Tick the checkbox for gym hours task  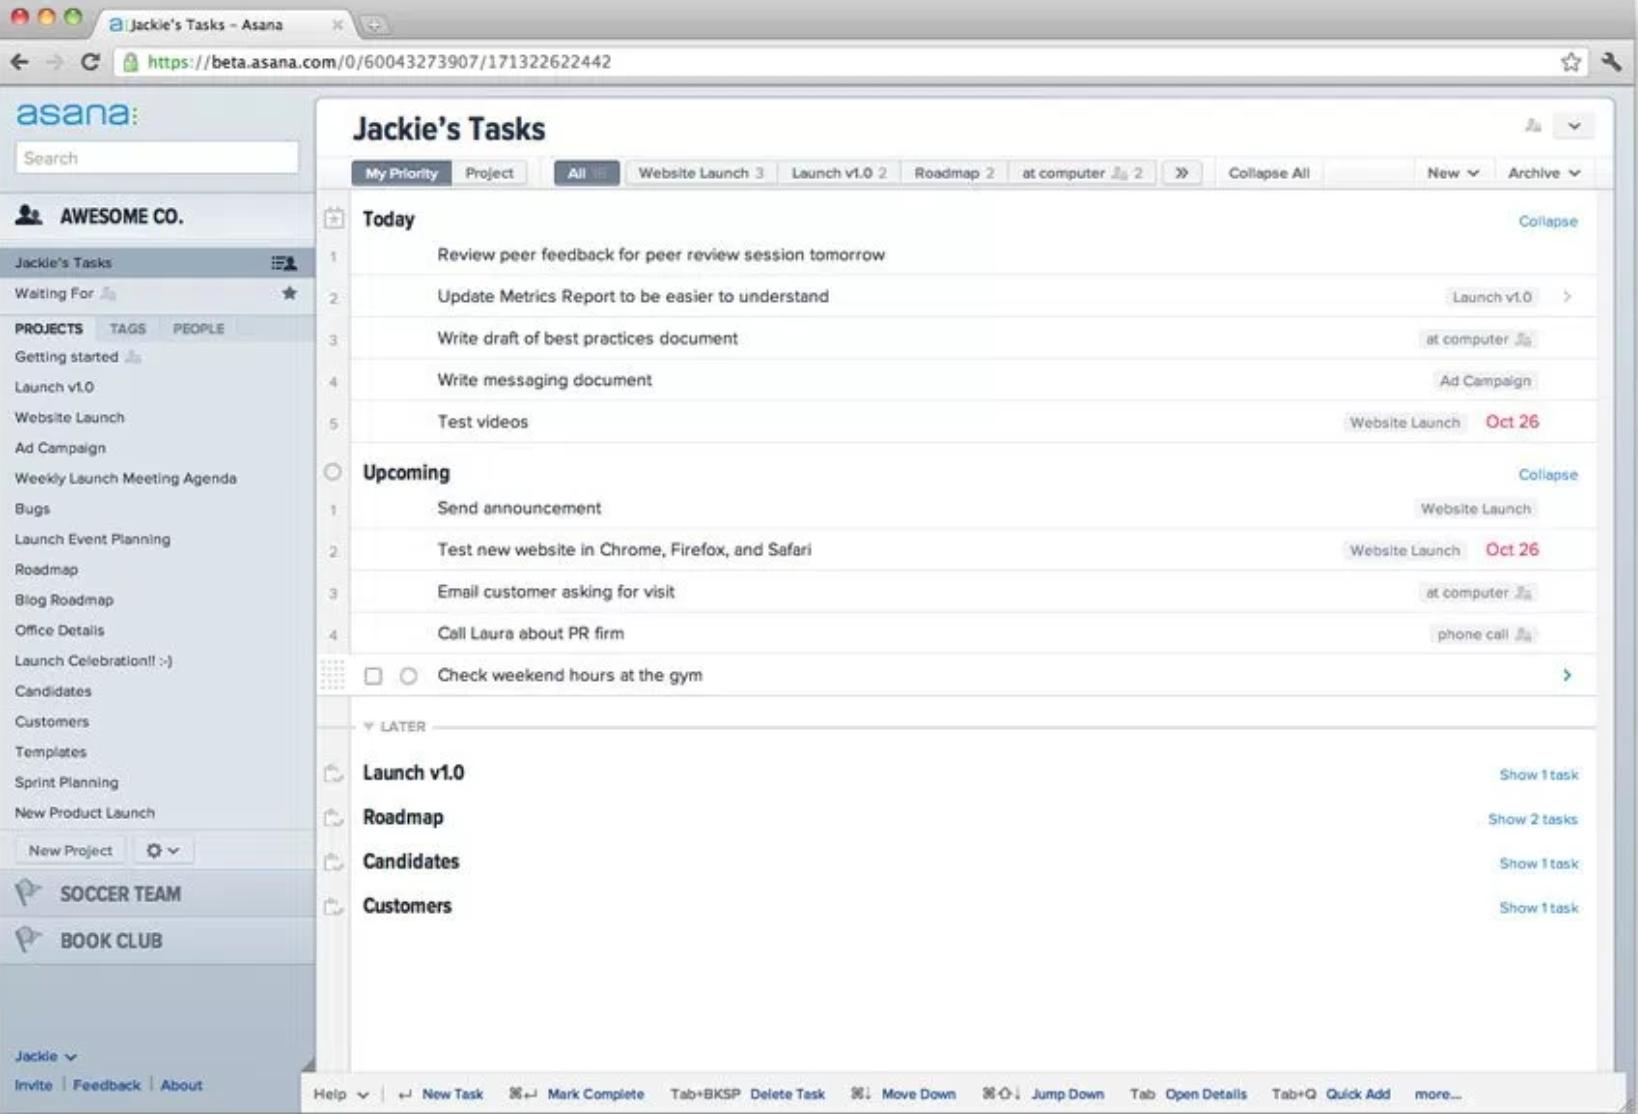pos(373,676)
